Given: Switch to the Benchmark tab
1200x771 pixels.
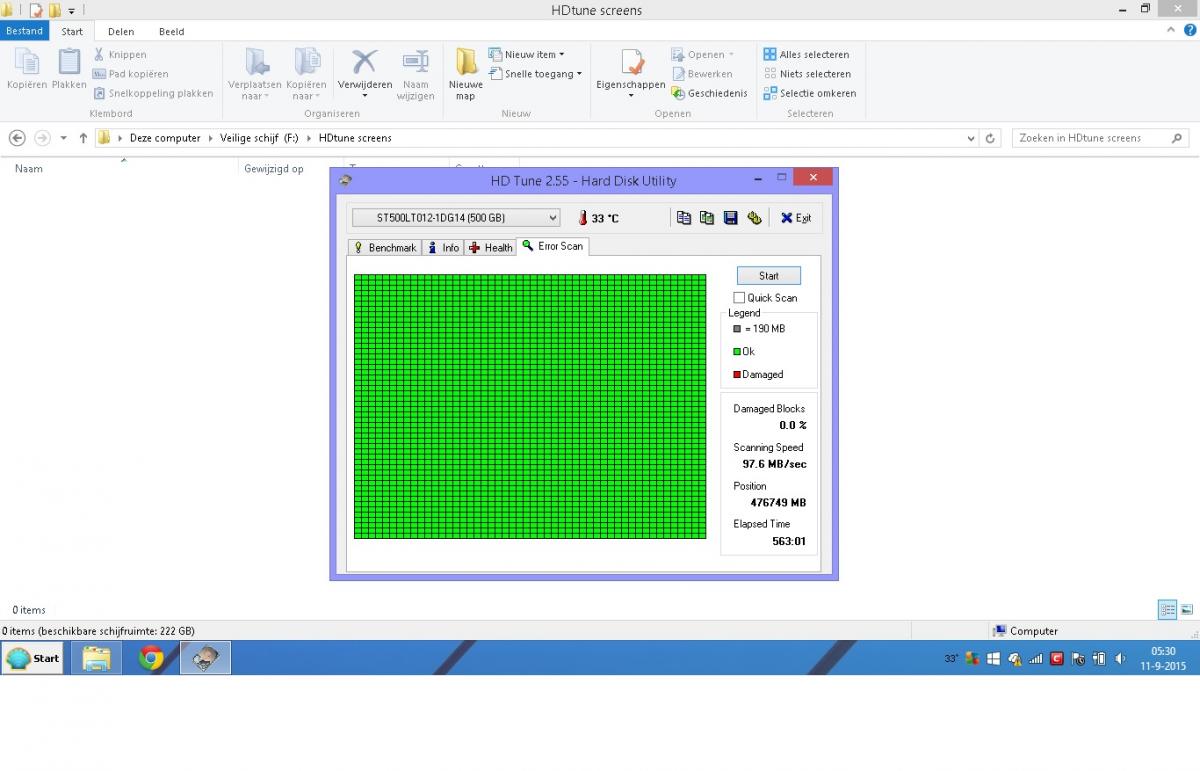Looking at the screenshot, I should (385, 247).
